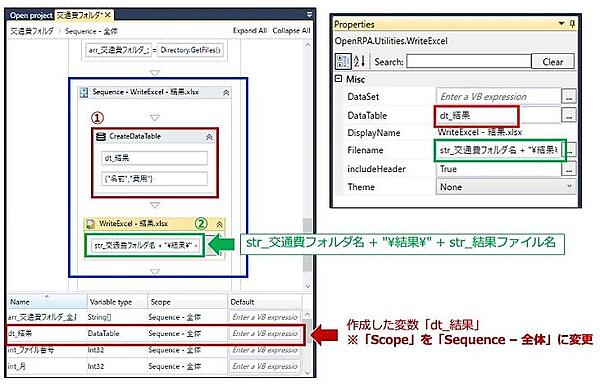Image resolution: width=600 pixels, height=386 pixels.
Task: Click the Properties search box
Action: coord(468,61)
